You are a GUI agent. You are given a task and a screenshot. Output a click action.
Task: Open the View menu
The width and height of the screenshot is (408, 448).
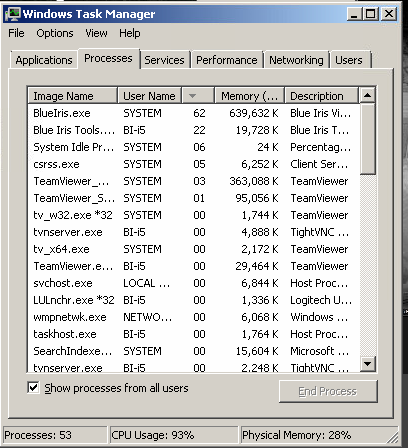click(96, 33)
